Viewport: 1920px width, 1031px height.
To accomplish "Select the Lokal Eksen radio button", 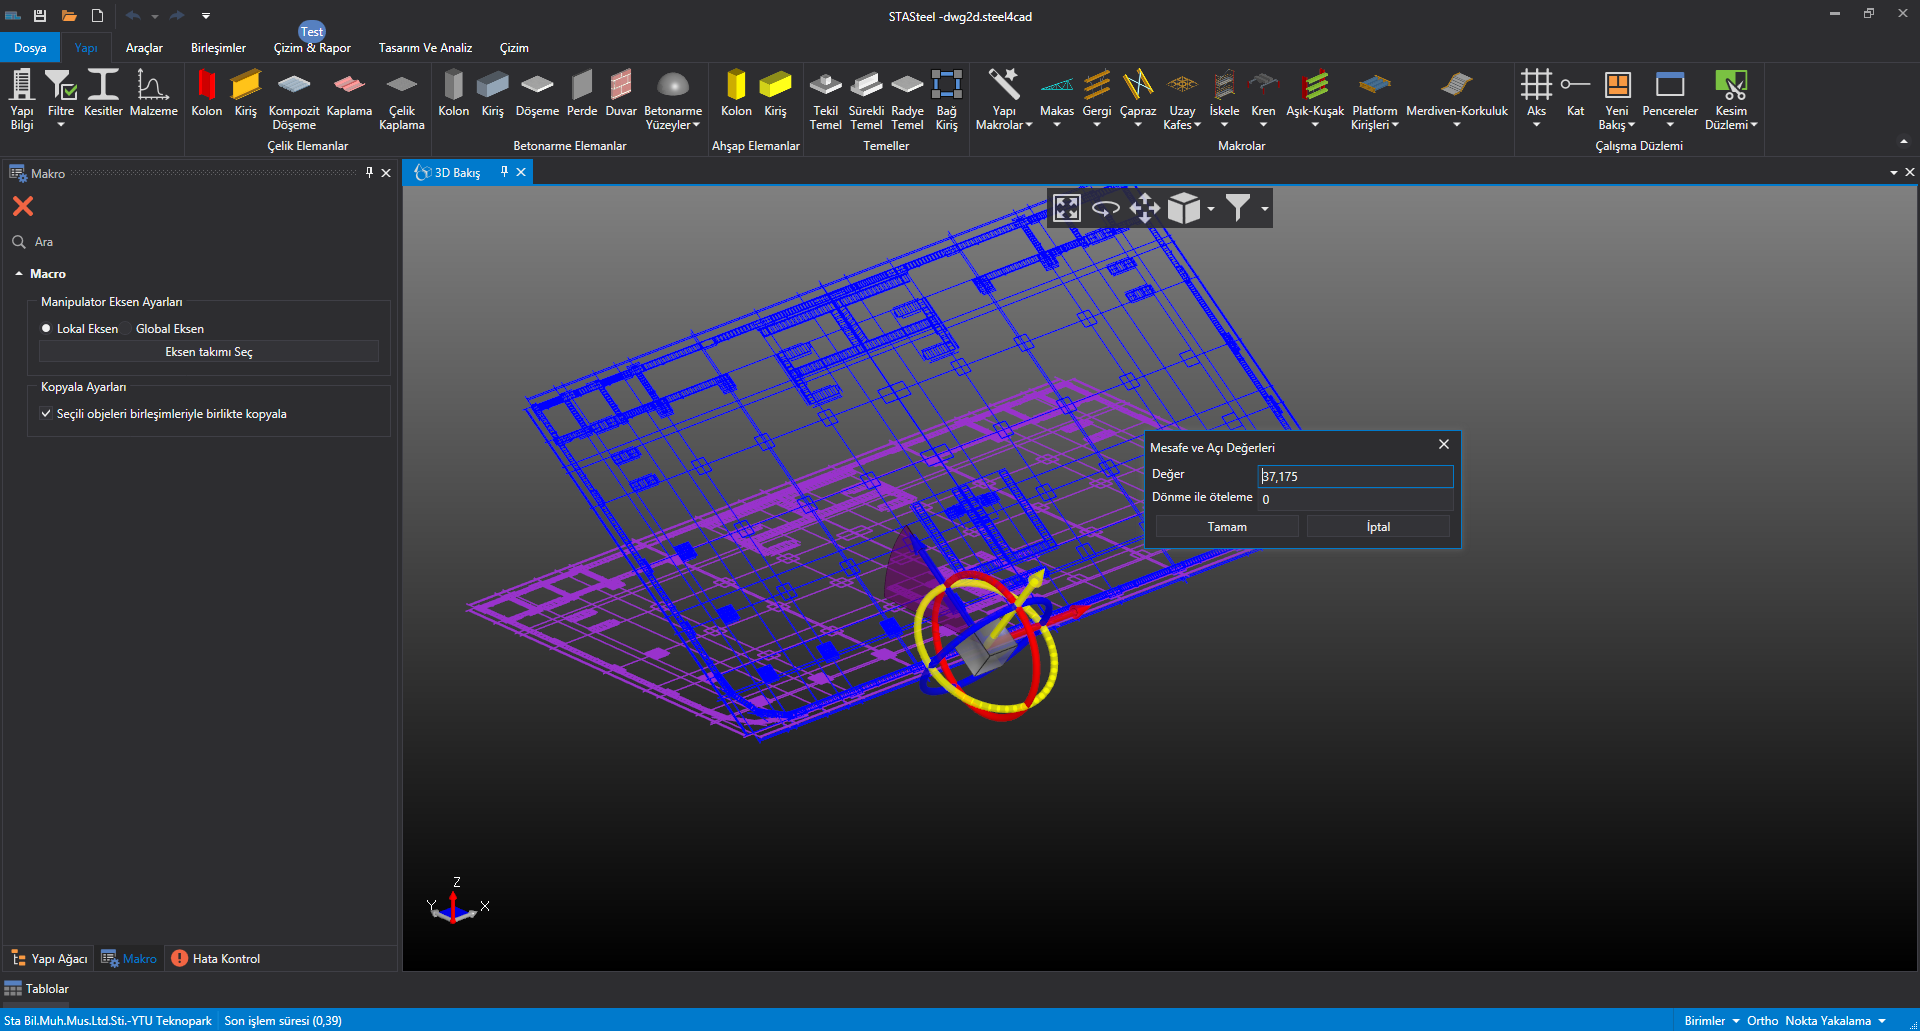I will pos(46,329).
